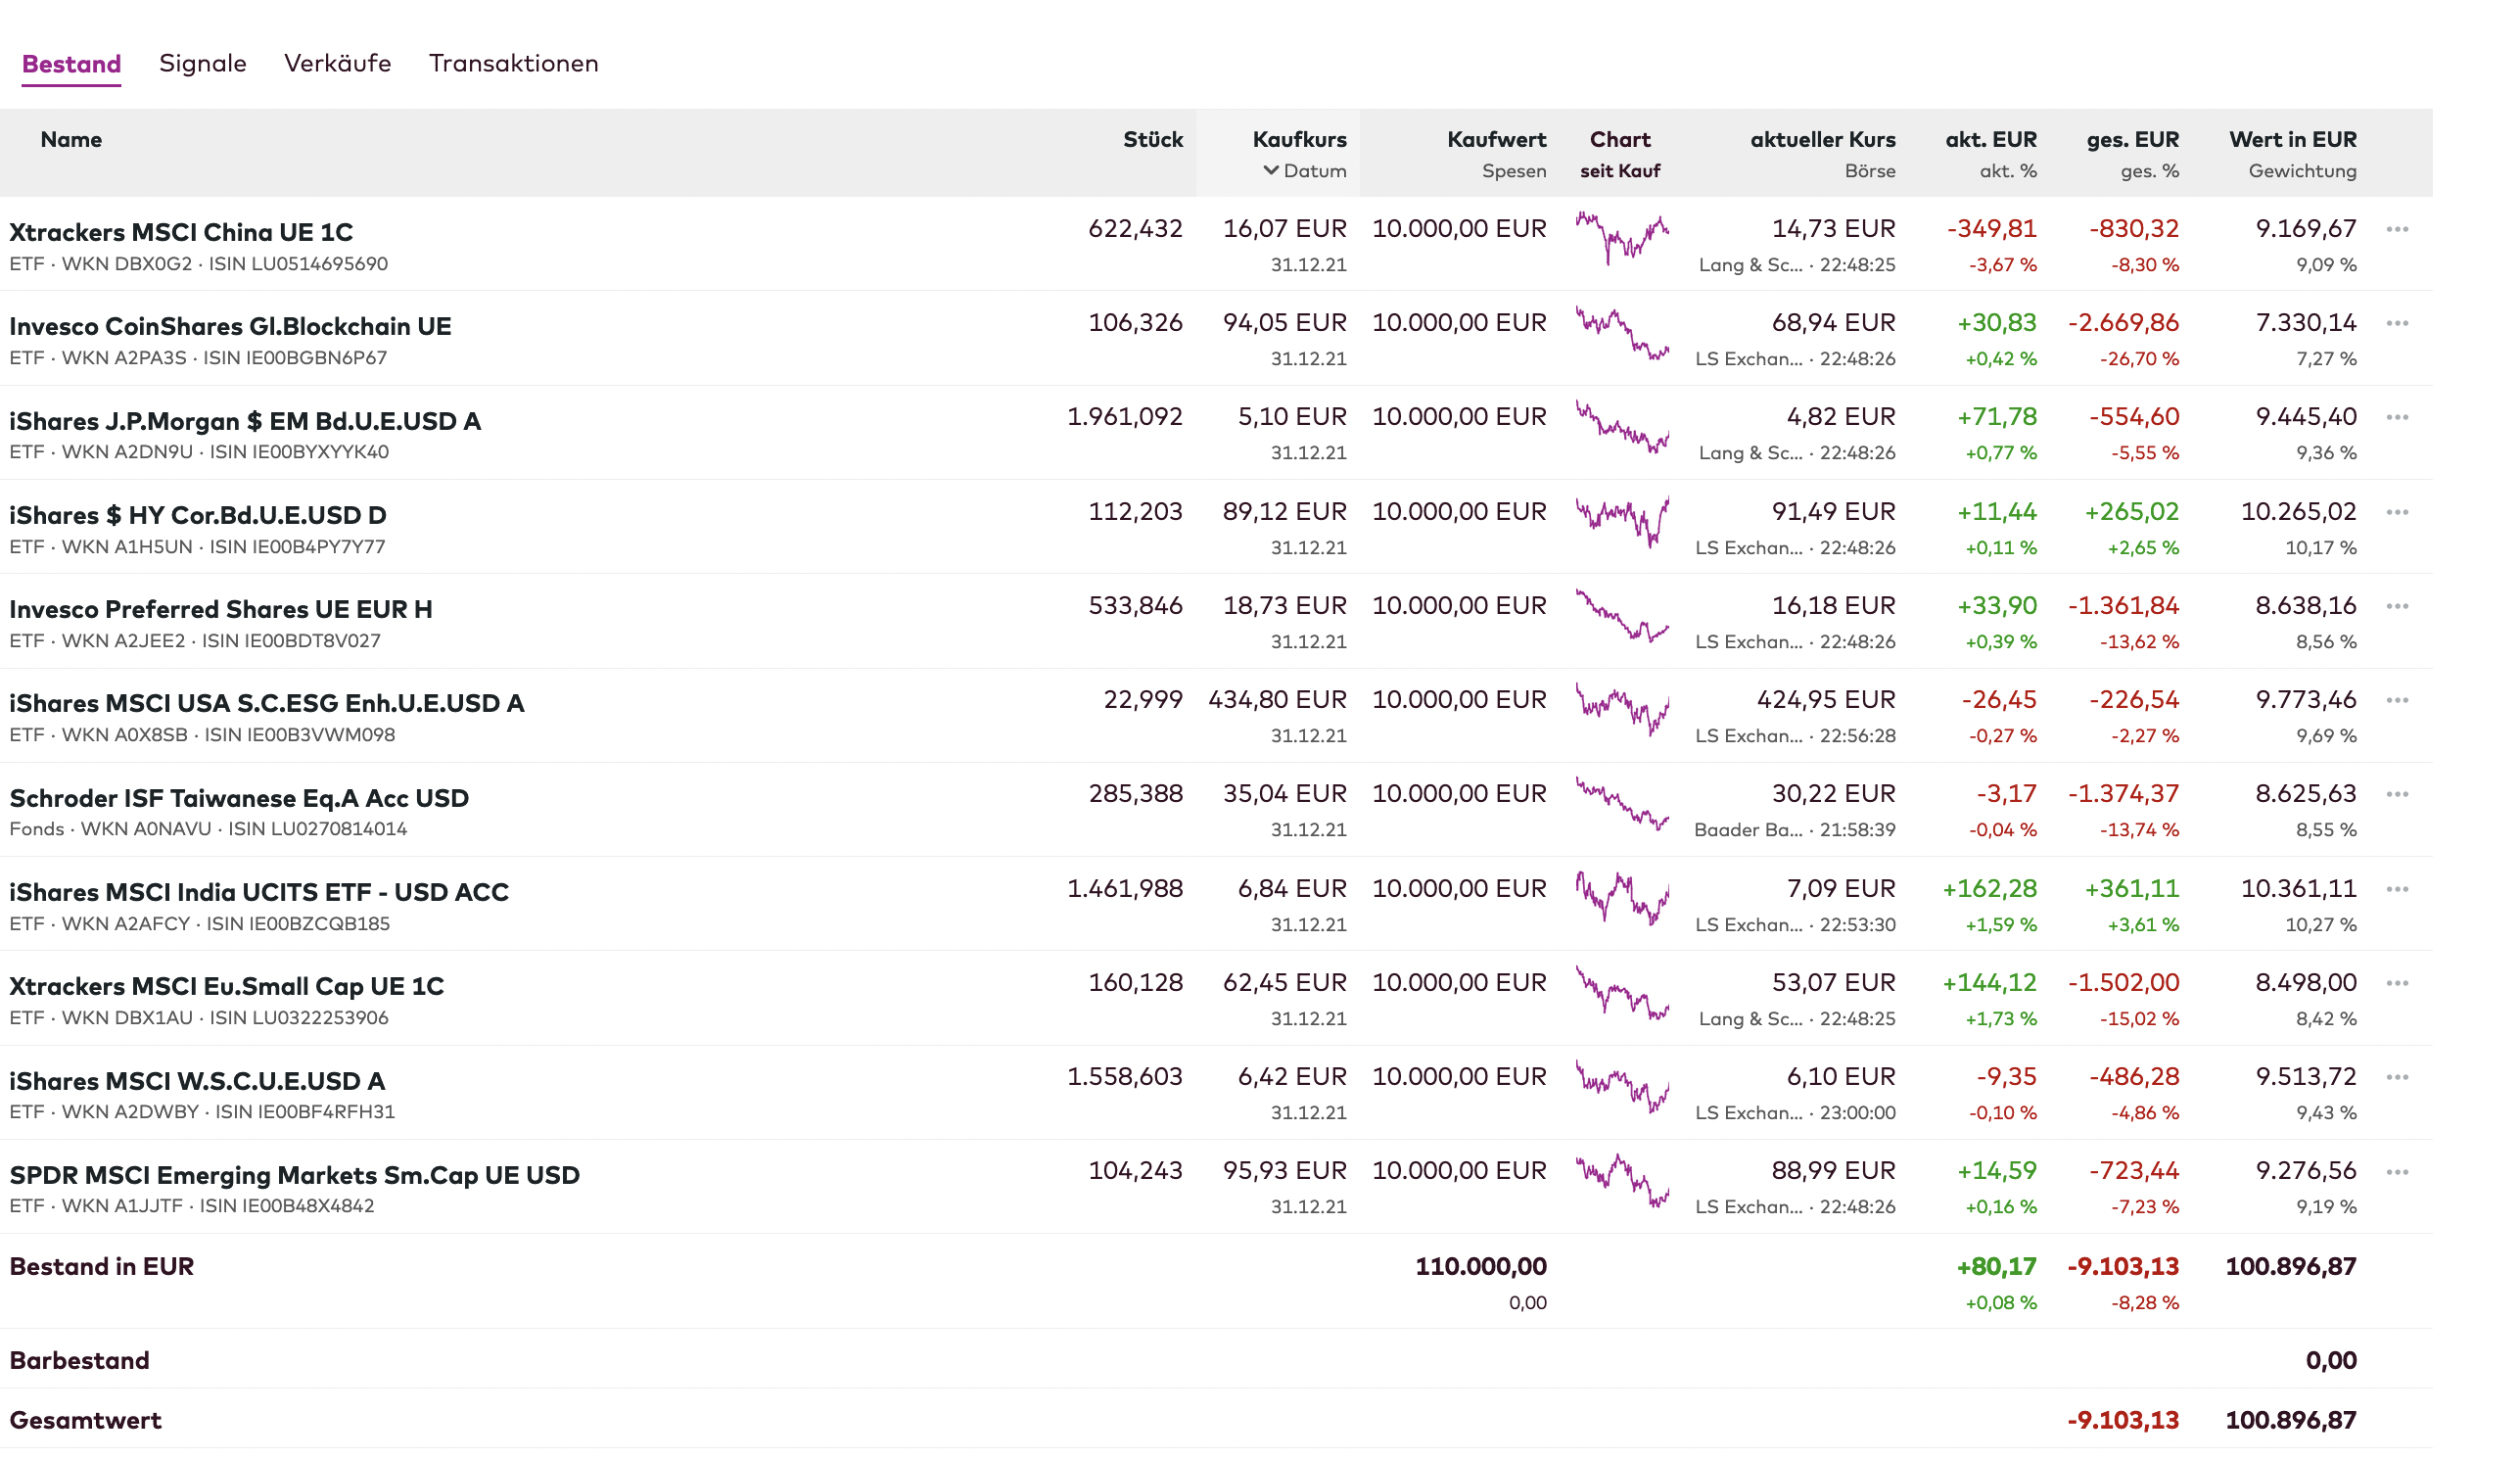Screen dimensions: 2520x1459
Task: Click sparkline chart of Xtrackers MSCI China
Action: [x=1621, y=238]
